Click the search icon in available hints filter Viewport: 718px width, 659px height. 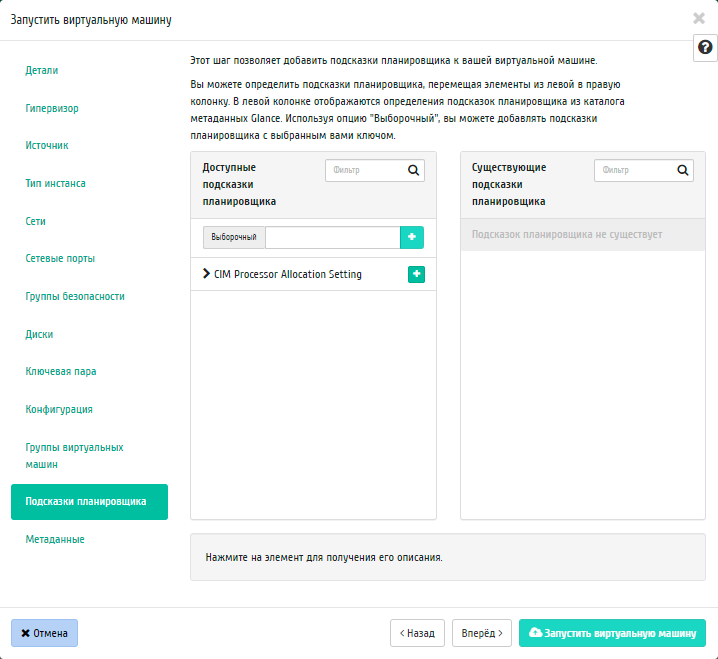(x=413, y=170)
